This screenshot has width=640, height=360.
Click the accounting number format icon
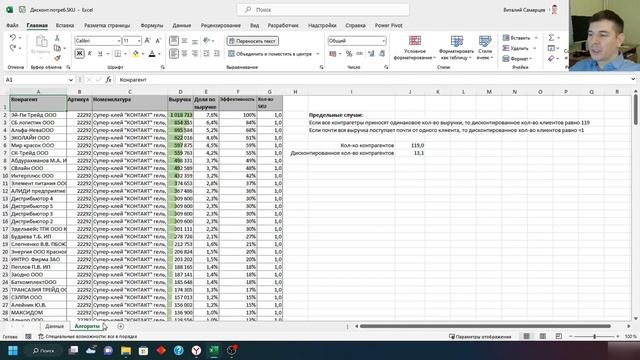pos(333,54)
